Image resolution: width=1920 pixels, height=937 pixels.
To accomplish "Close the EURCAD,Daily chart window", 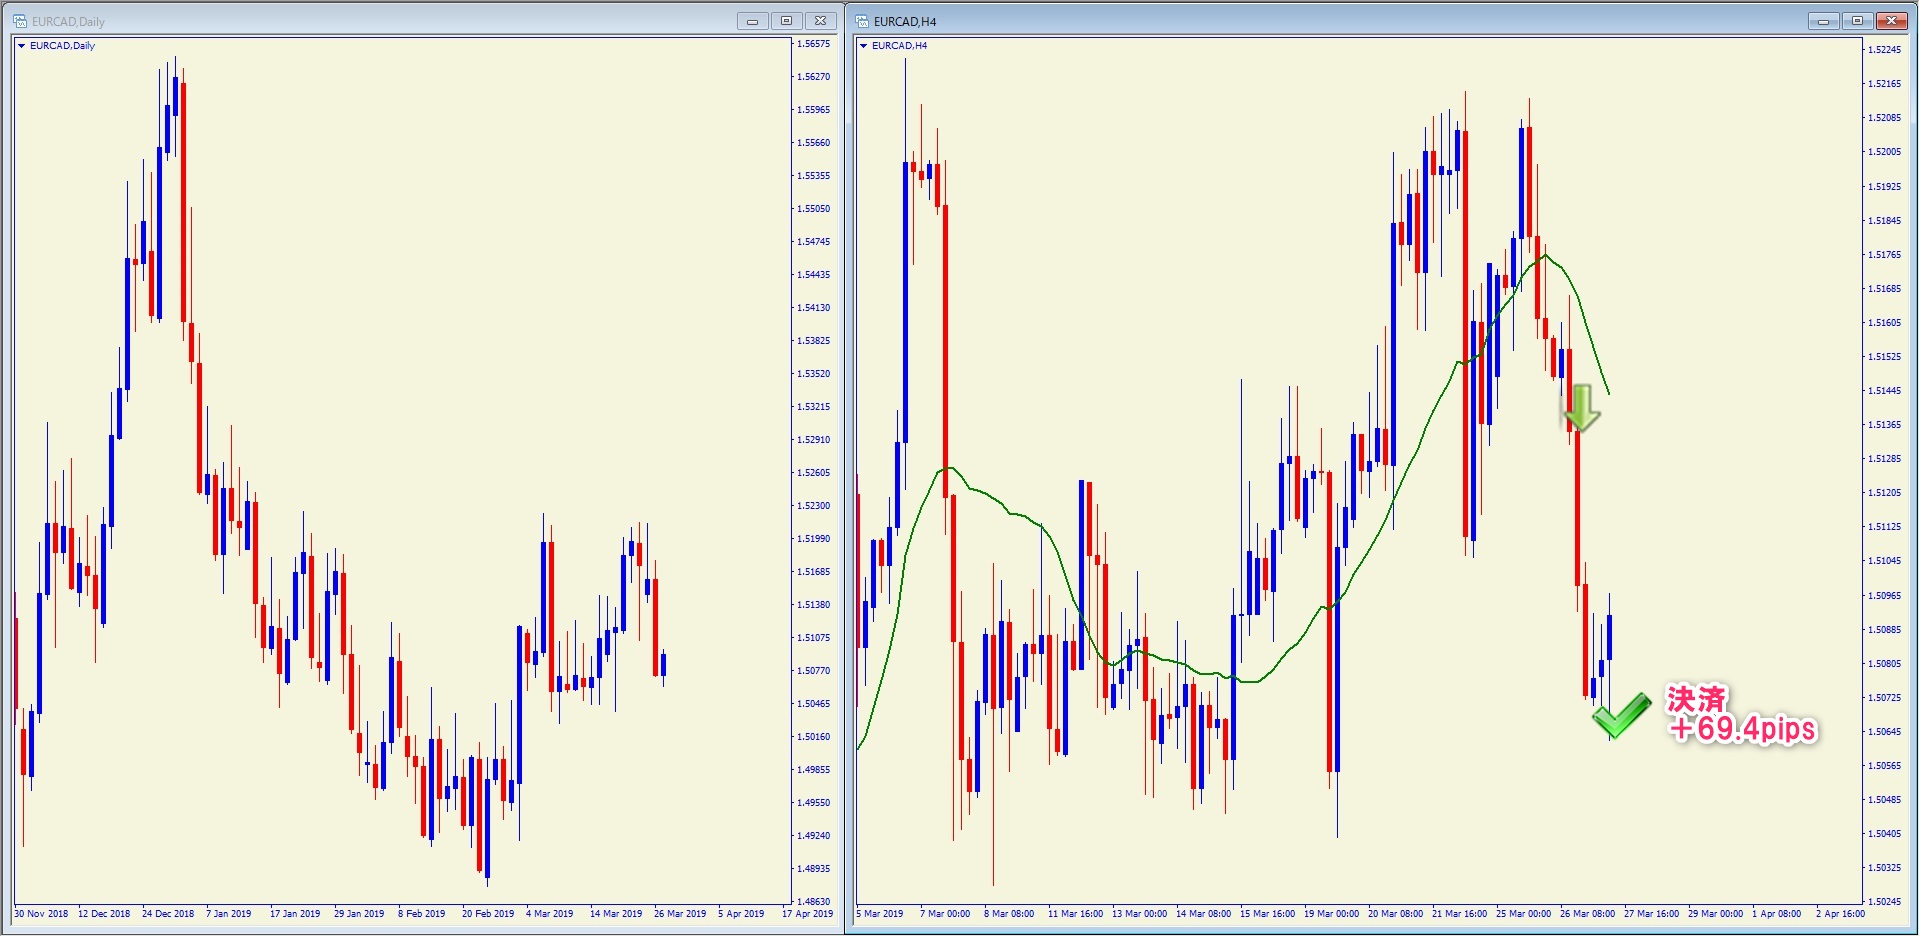I will click(x=820, y=21).
